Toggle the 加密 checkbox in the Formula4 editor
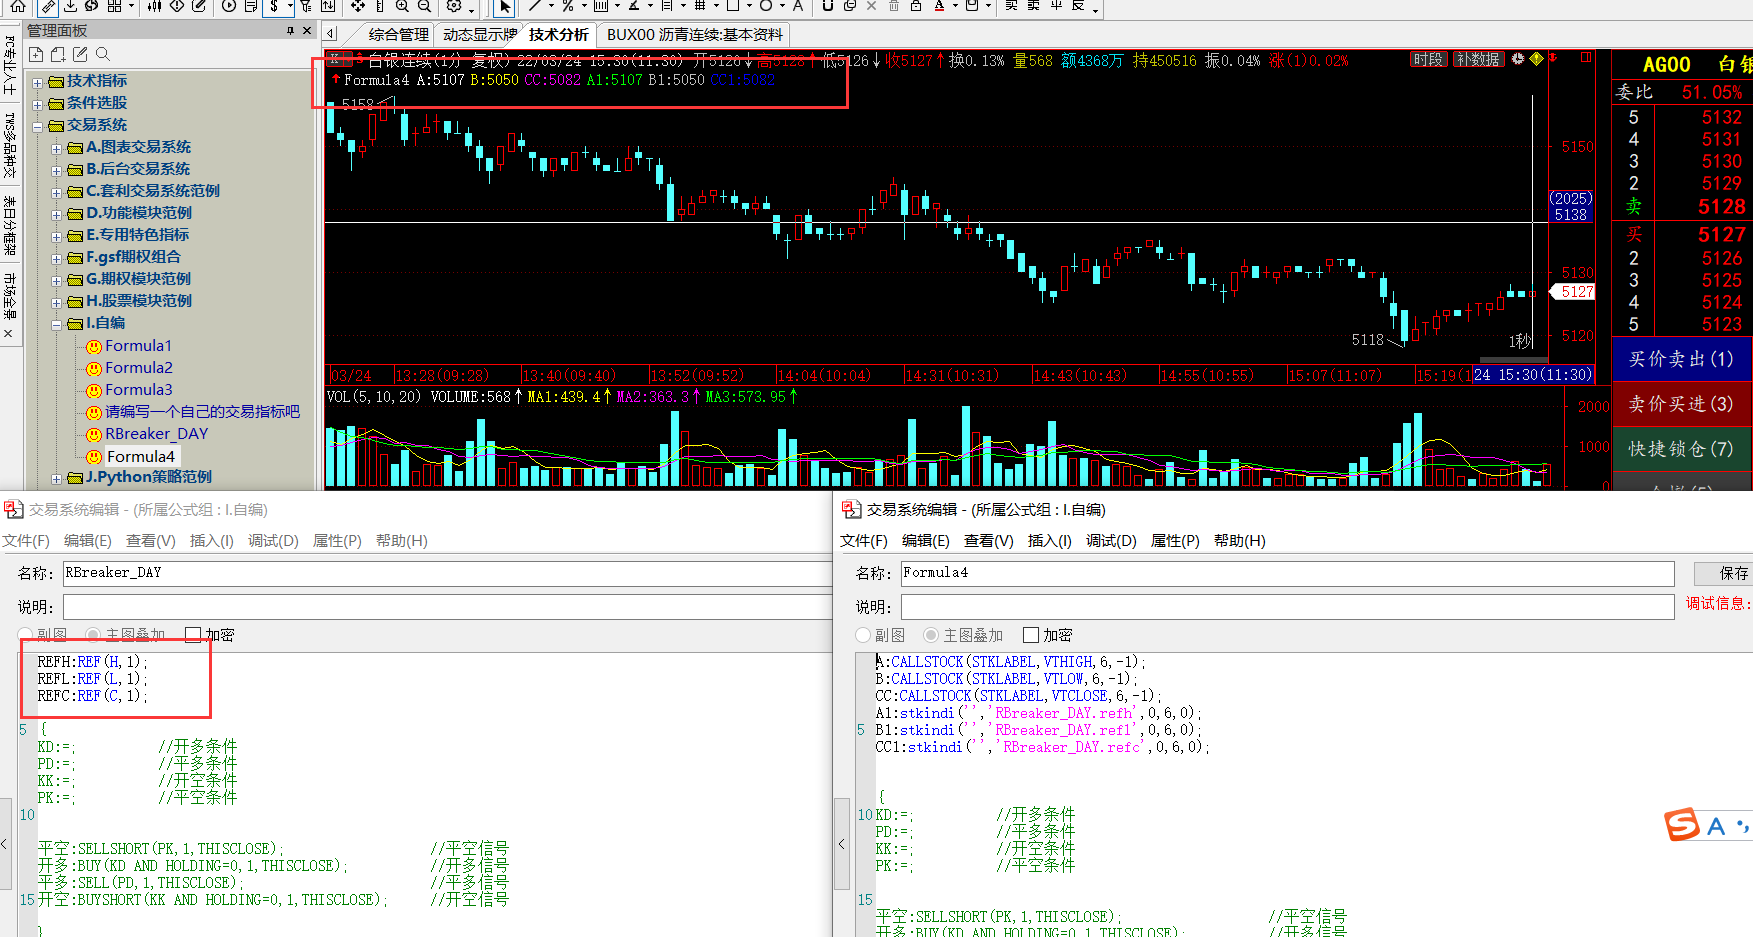 tap(1031, 635)
